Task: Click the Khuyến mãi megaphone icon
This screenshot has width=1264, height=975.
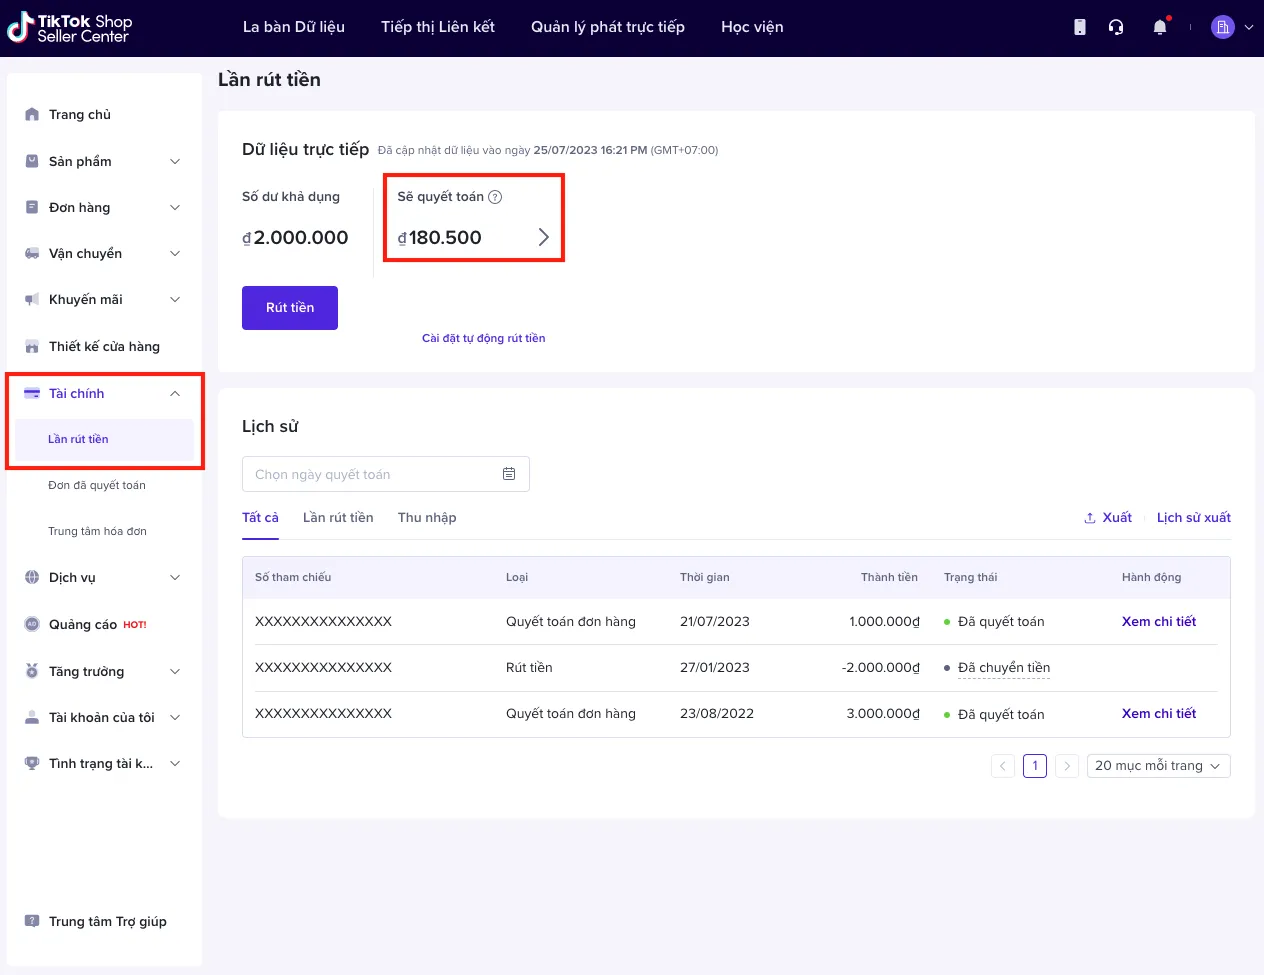Action: click(32, 299)
